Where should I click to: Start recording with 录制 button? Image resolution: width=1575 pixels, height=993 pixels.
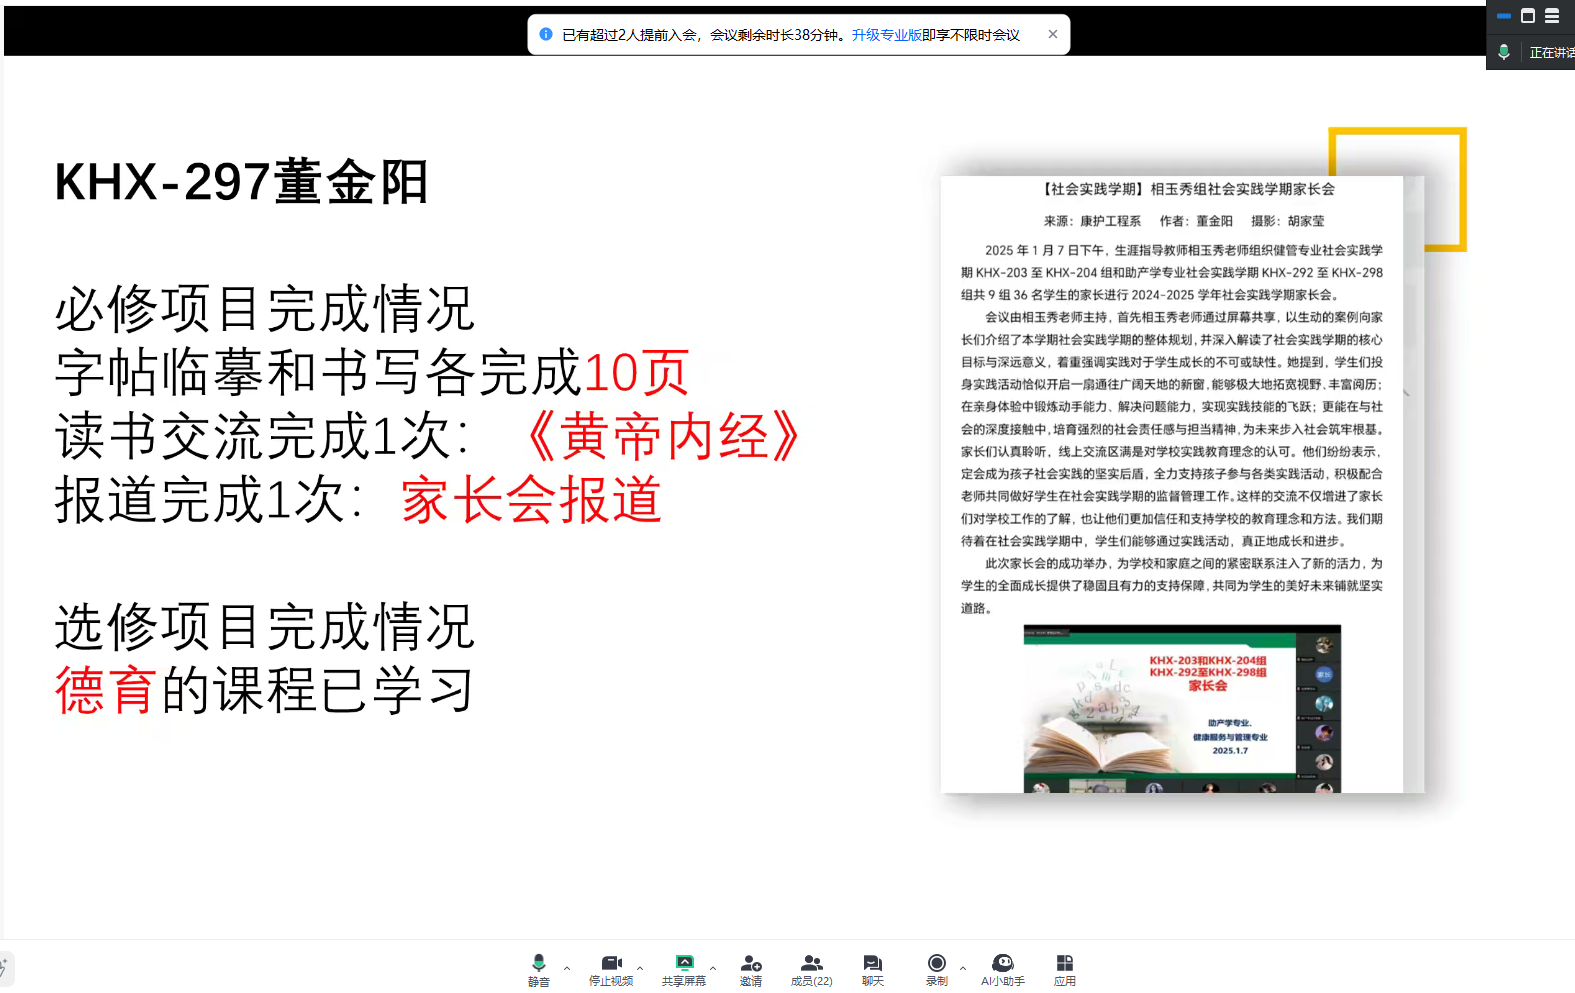pos(936,968)
